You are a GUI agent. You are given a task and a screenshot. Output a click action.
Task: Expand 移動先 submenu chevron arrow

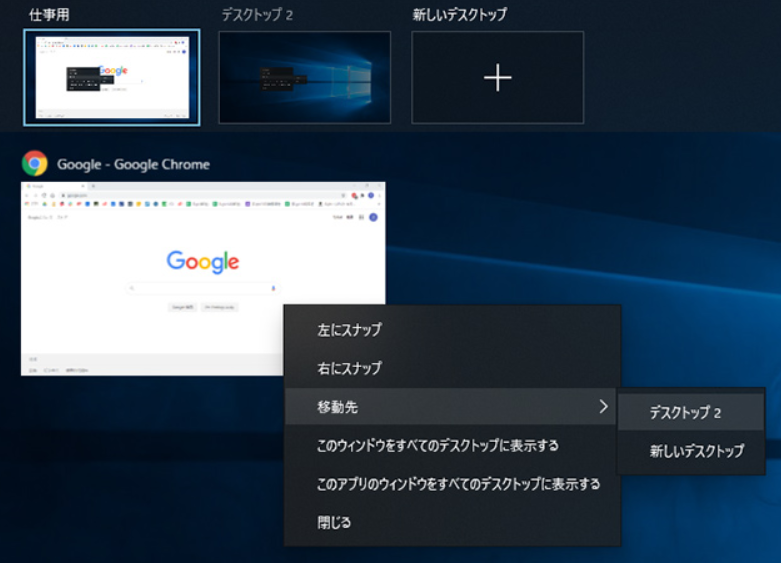pos(604,407)
